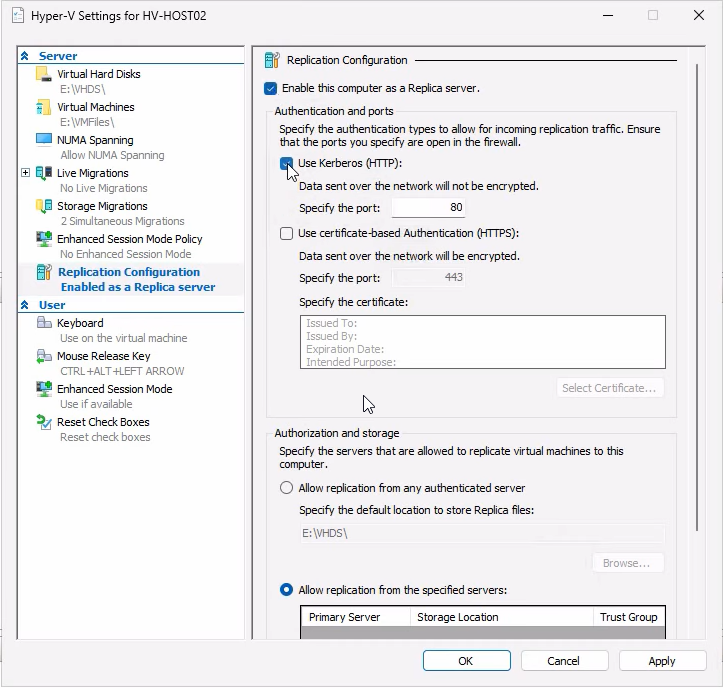Click the default Replica location field E:\VHDS\

coord(482,534)
